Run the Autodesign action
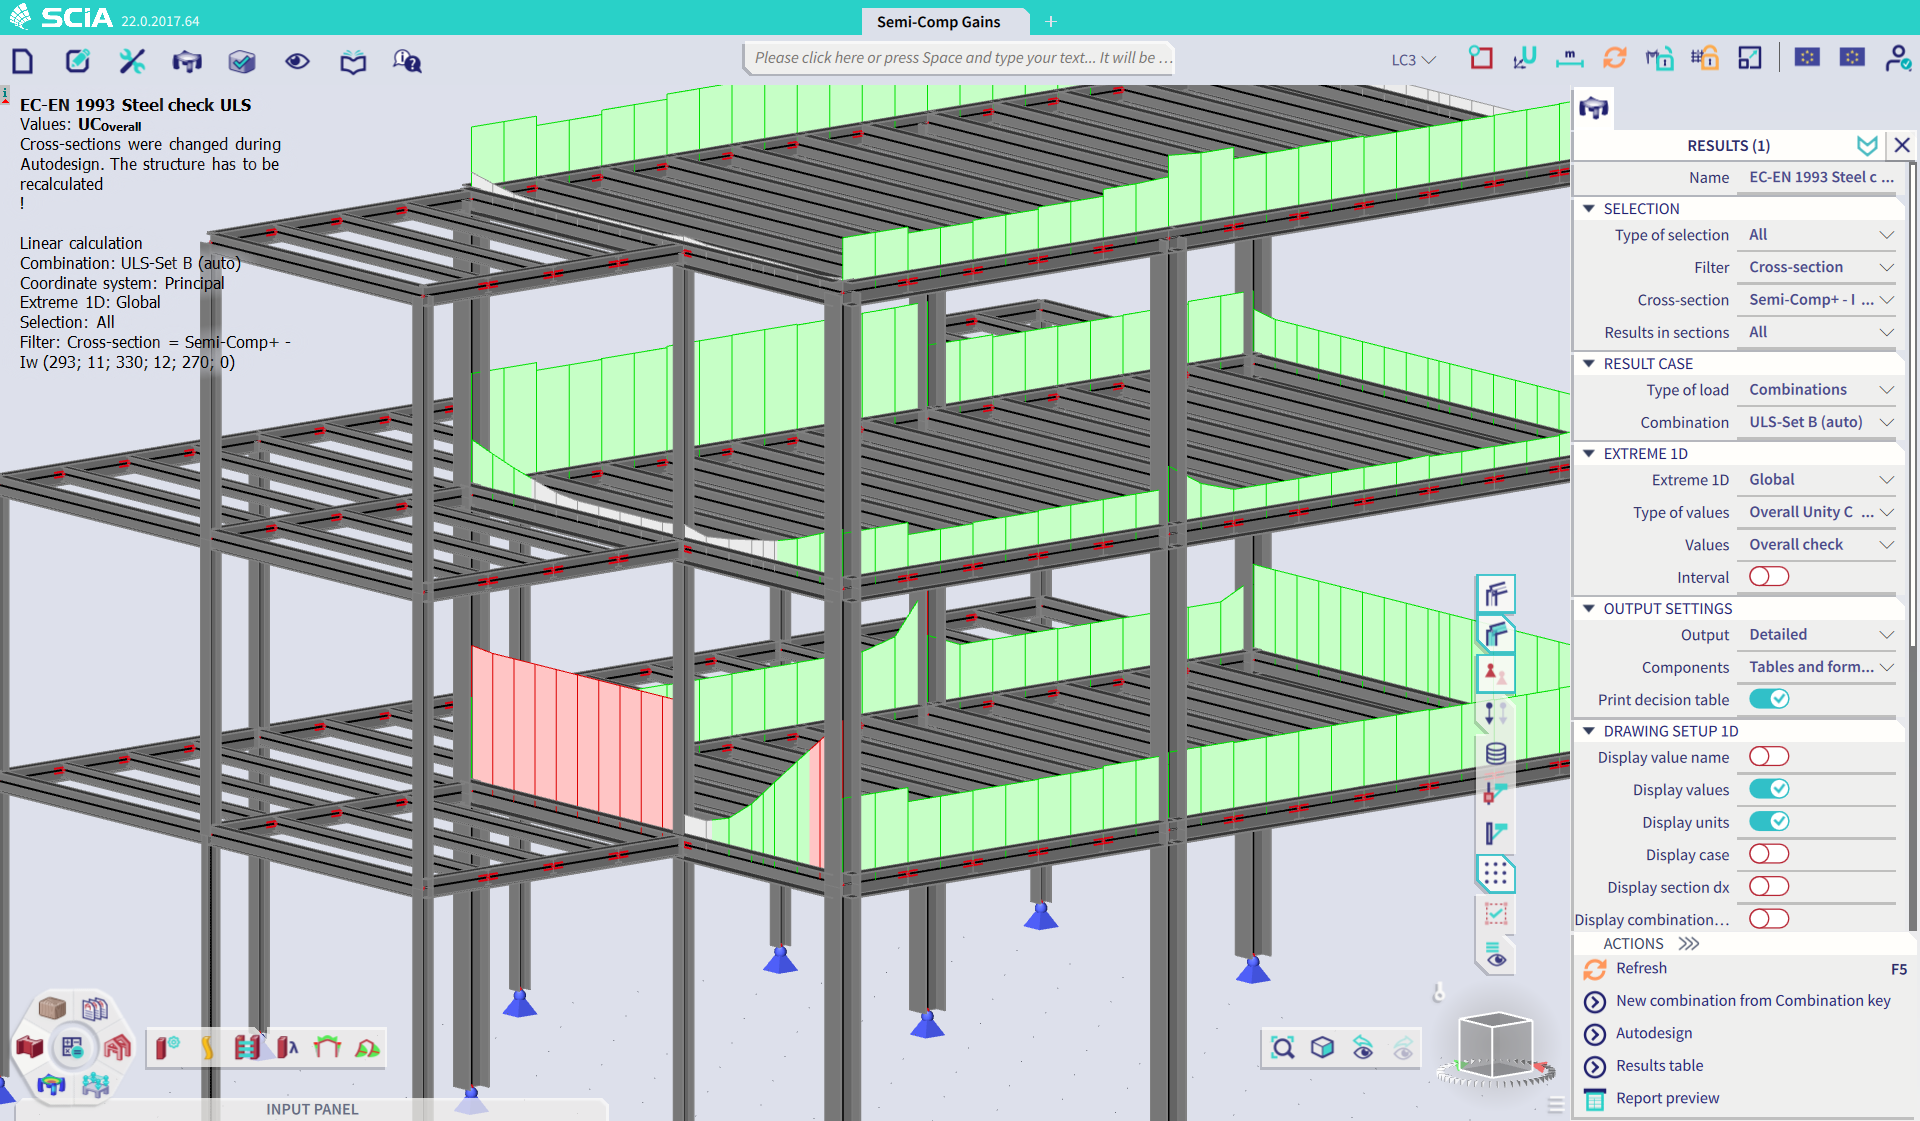 point(1654,1033)
